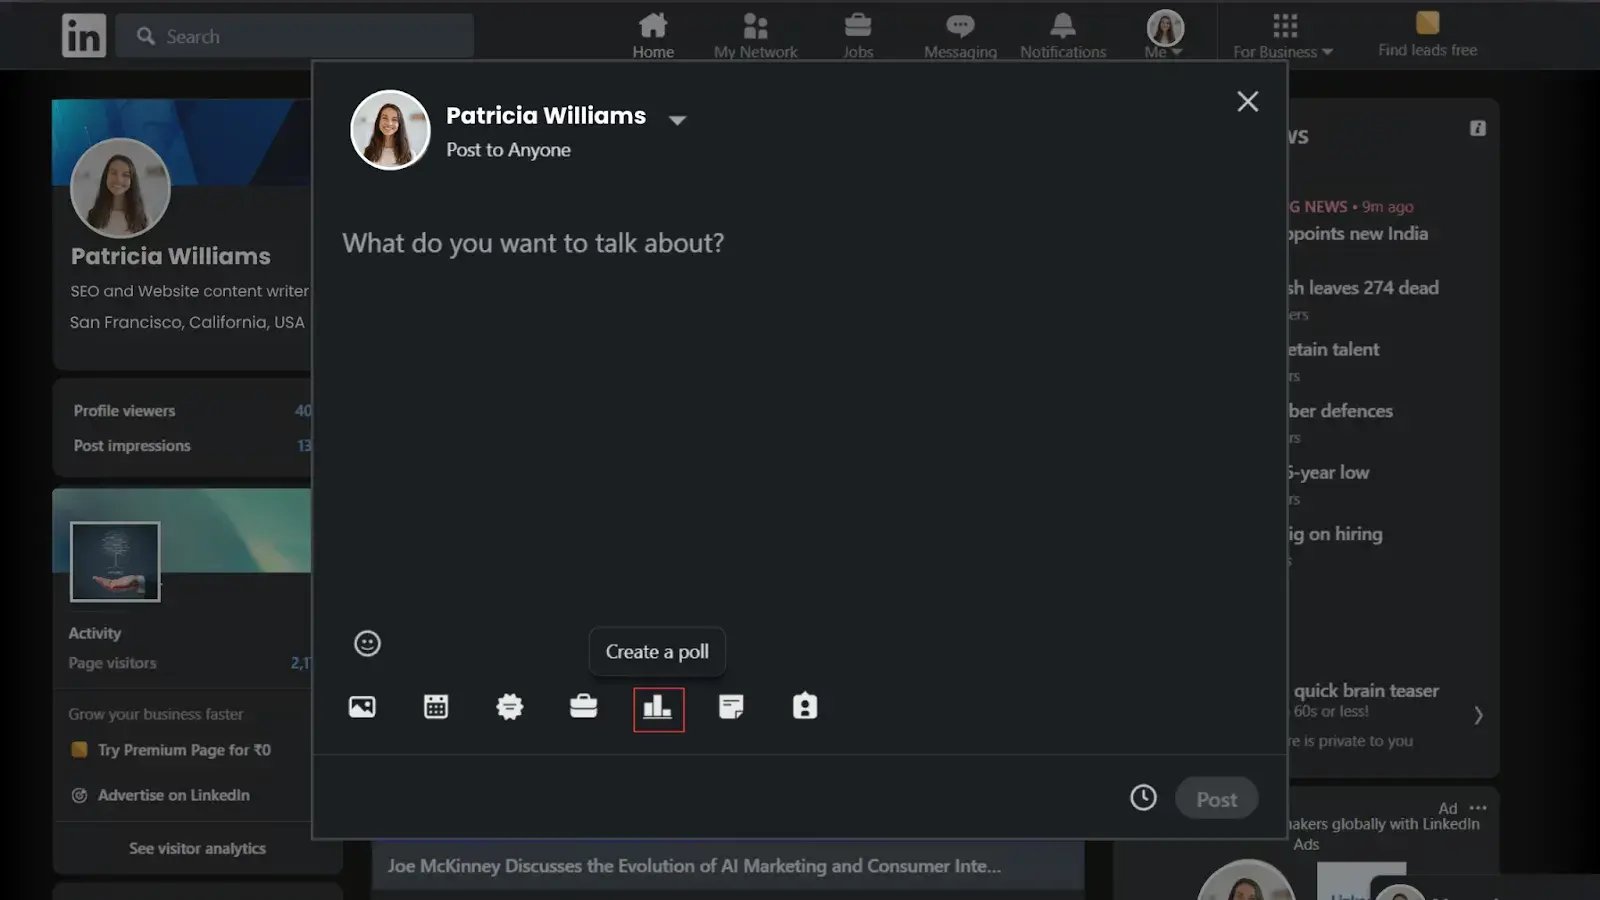Open the Messaging tab
This screenshot has height=900, width=1600.
tap(960, 35)
